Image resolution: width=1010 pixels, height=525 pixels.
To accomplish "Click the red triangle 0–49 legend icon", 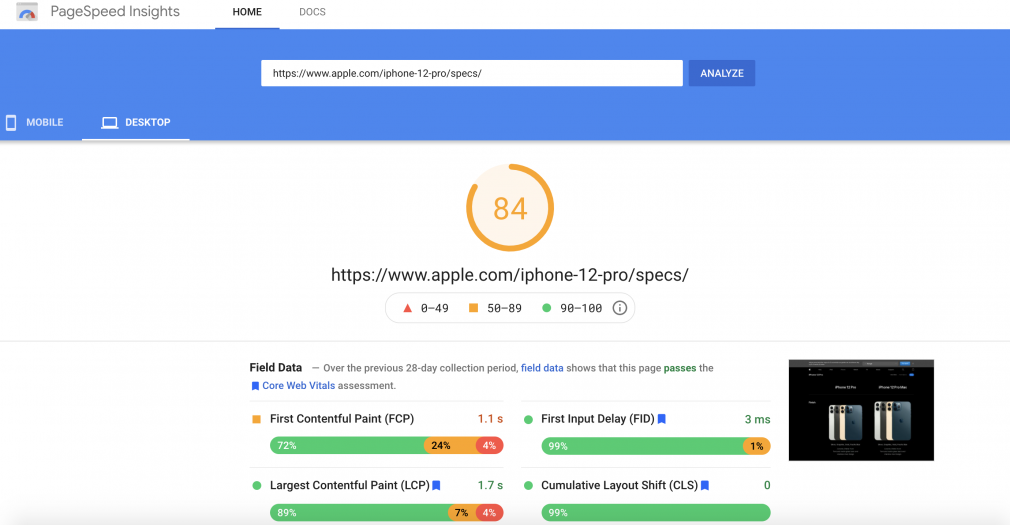I will tap(407, 308).
